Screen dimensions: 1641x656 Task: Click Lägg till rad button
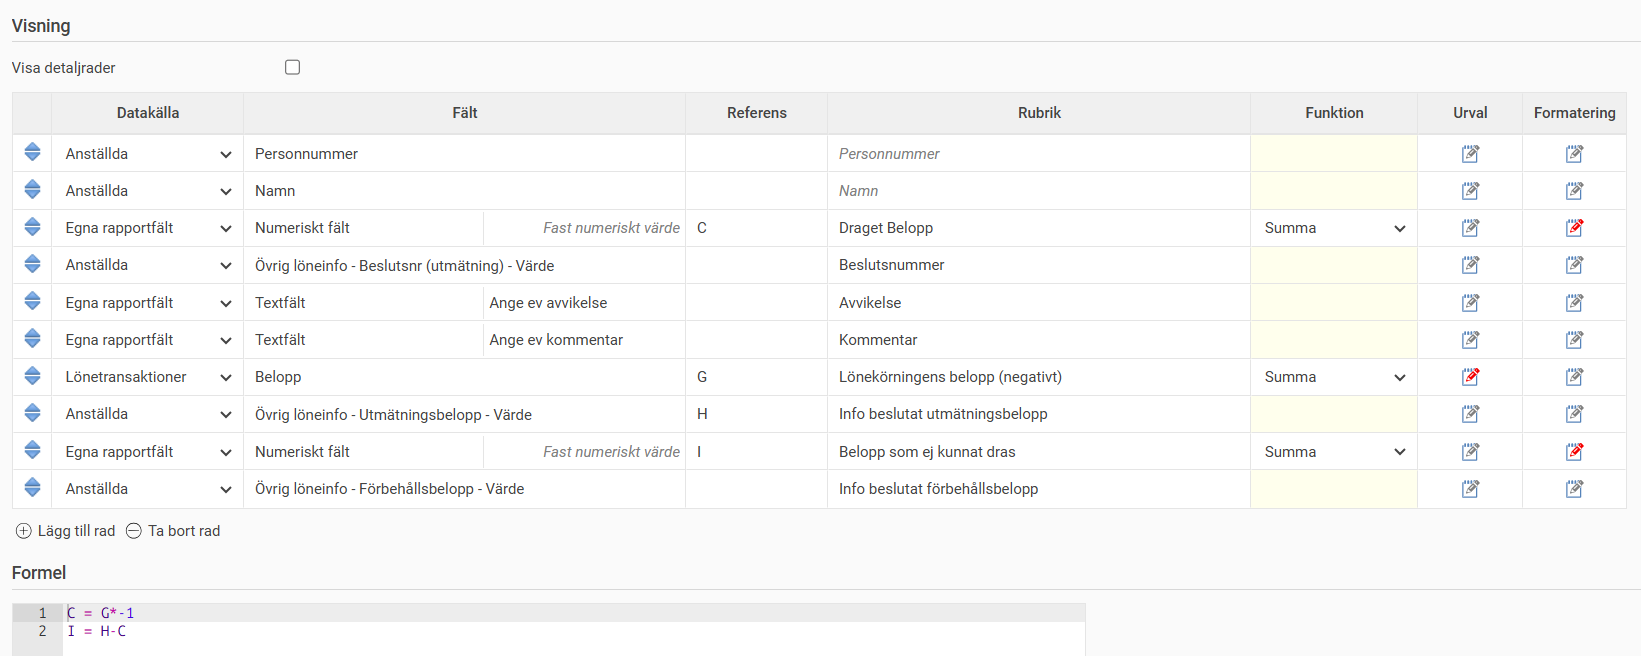[x=66, y=531]
